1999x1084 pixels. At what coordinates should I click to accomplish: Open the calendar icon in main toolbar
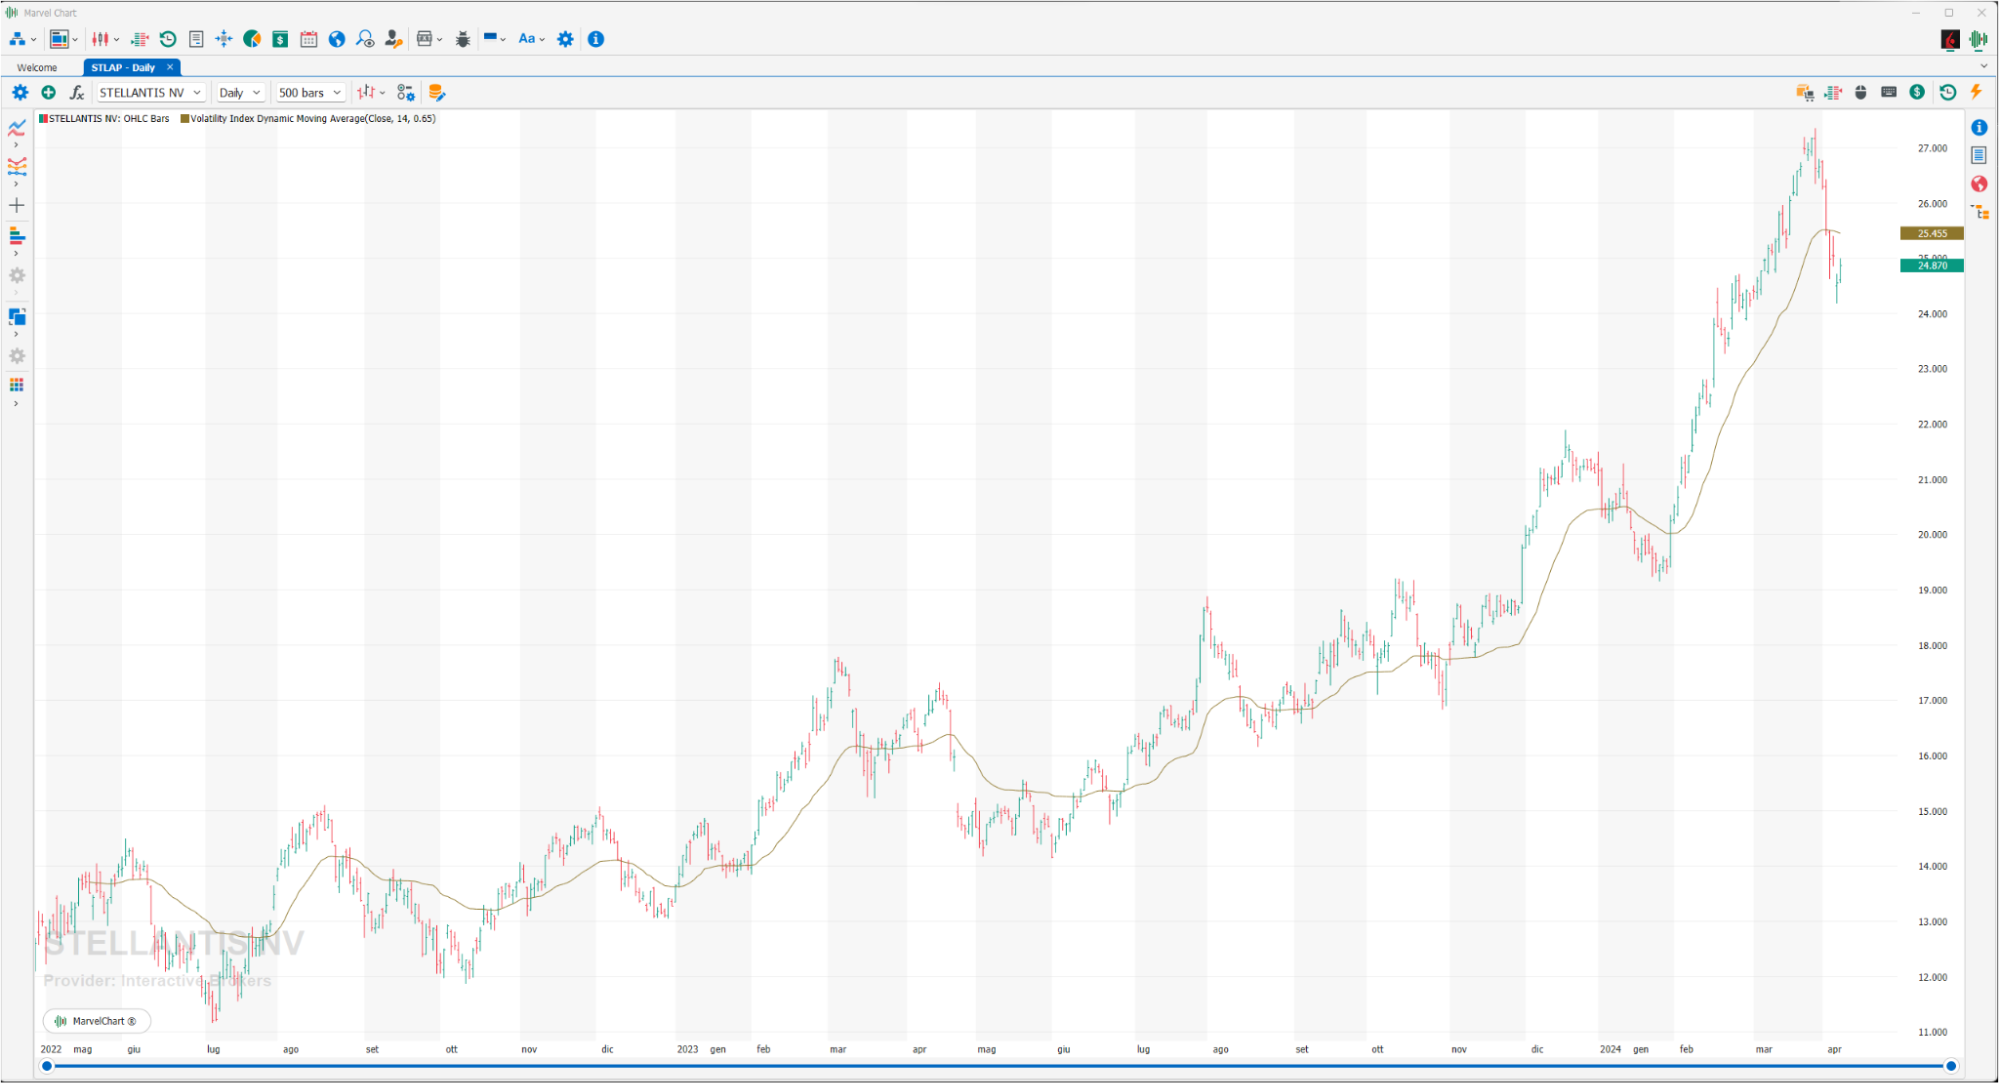point(309,39)
